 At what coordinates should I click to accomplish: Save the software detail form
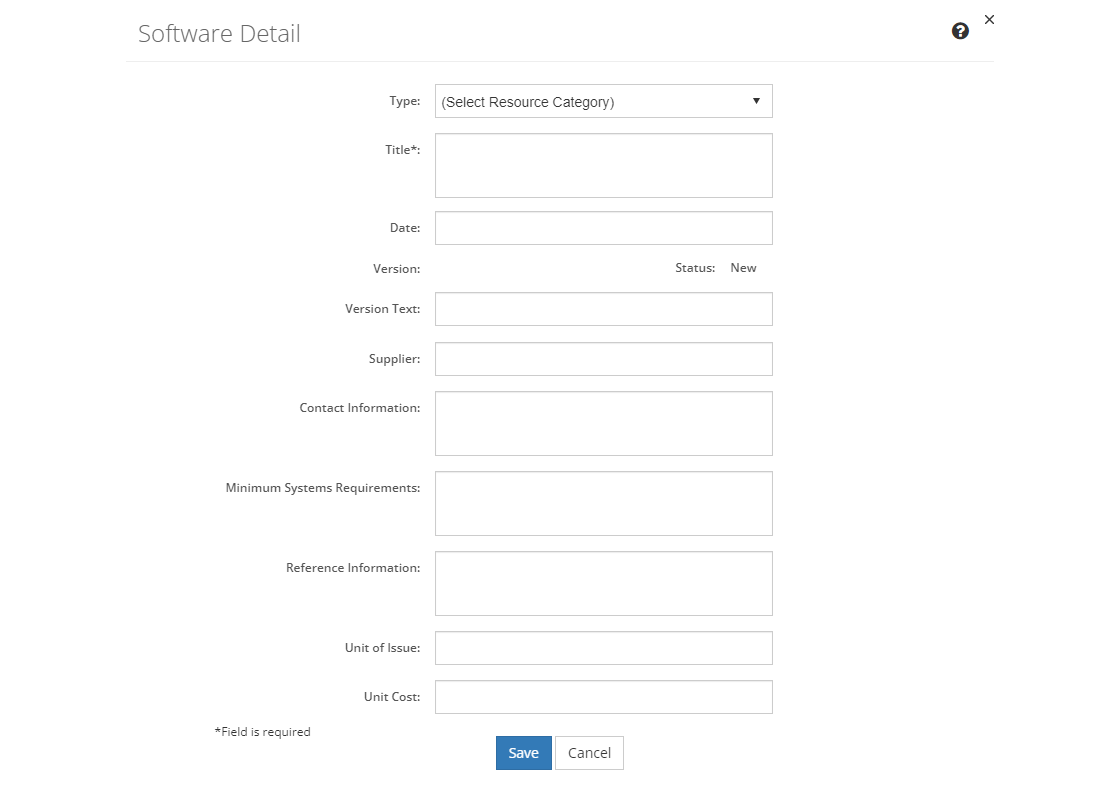coord(524,753)
